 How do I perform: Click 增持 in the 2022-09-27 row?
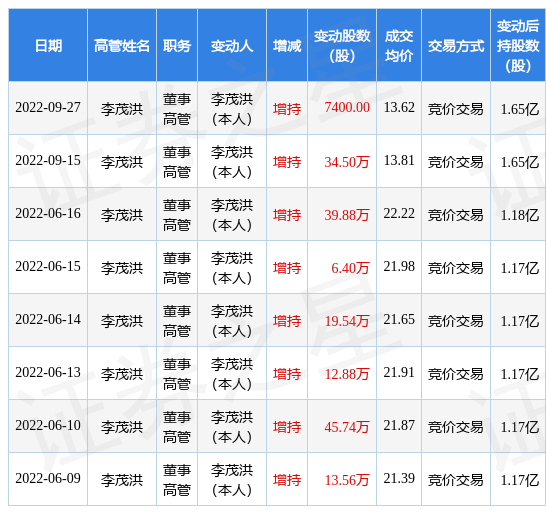287,109
